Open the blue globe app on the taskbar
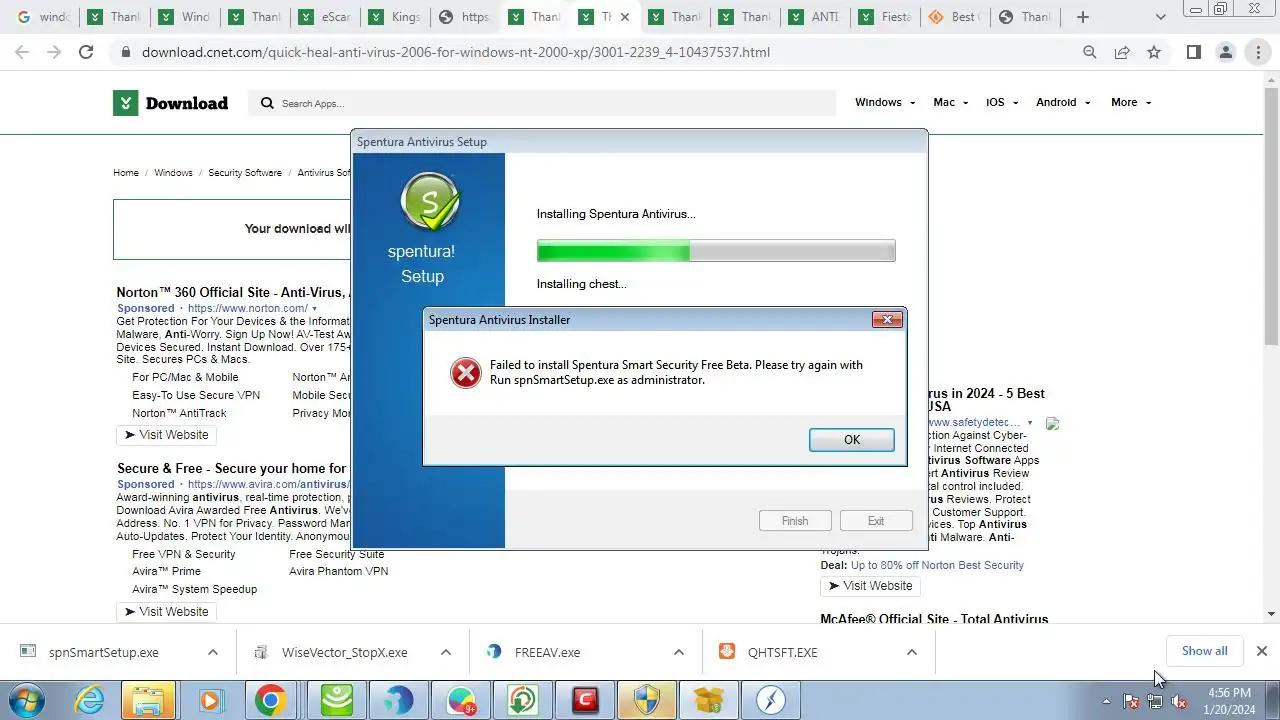 pyautogui.click(x=399, y=700)
